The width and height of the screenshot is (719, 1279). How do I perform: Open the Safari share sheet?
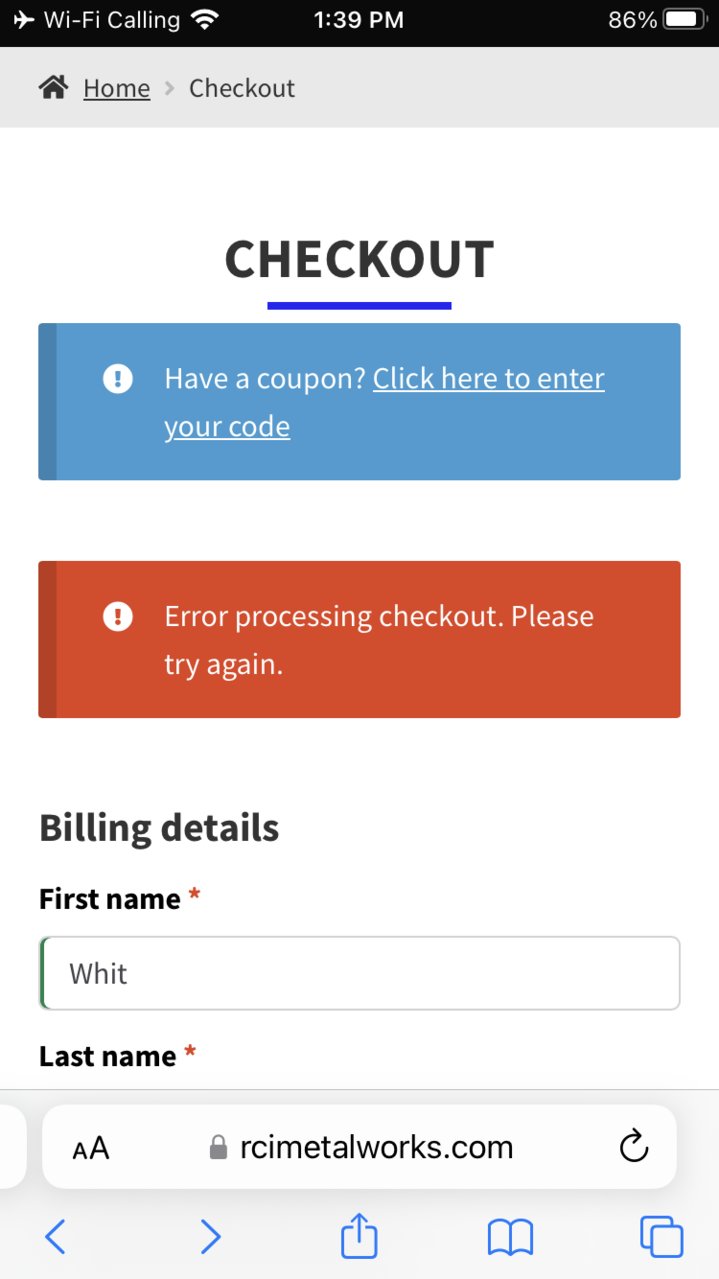pos(359,1235)
